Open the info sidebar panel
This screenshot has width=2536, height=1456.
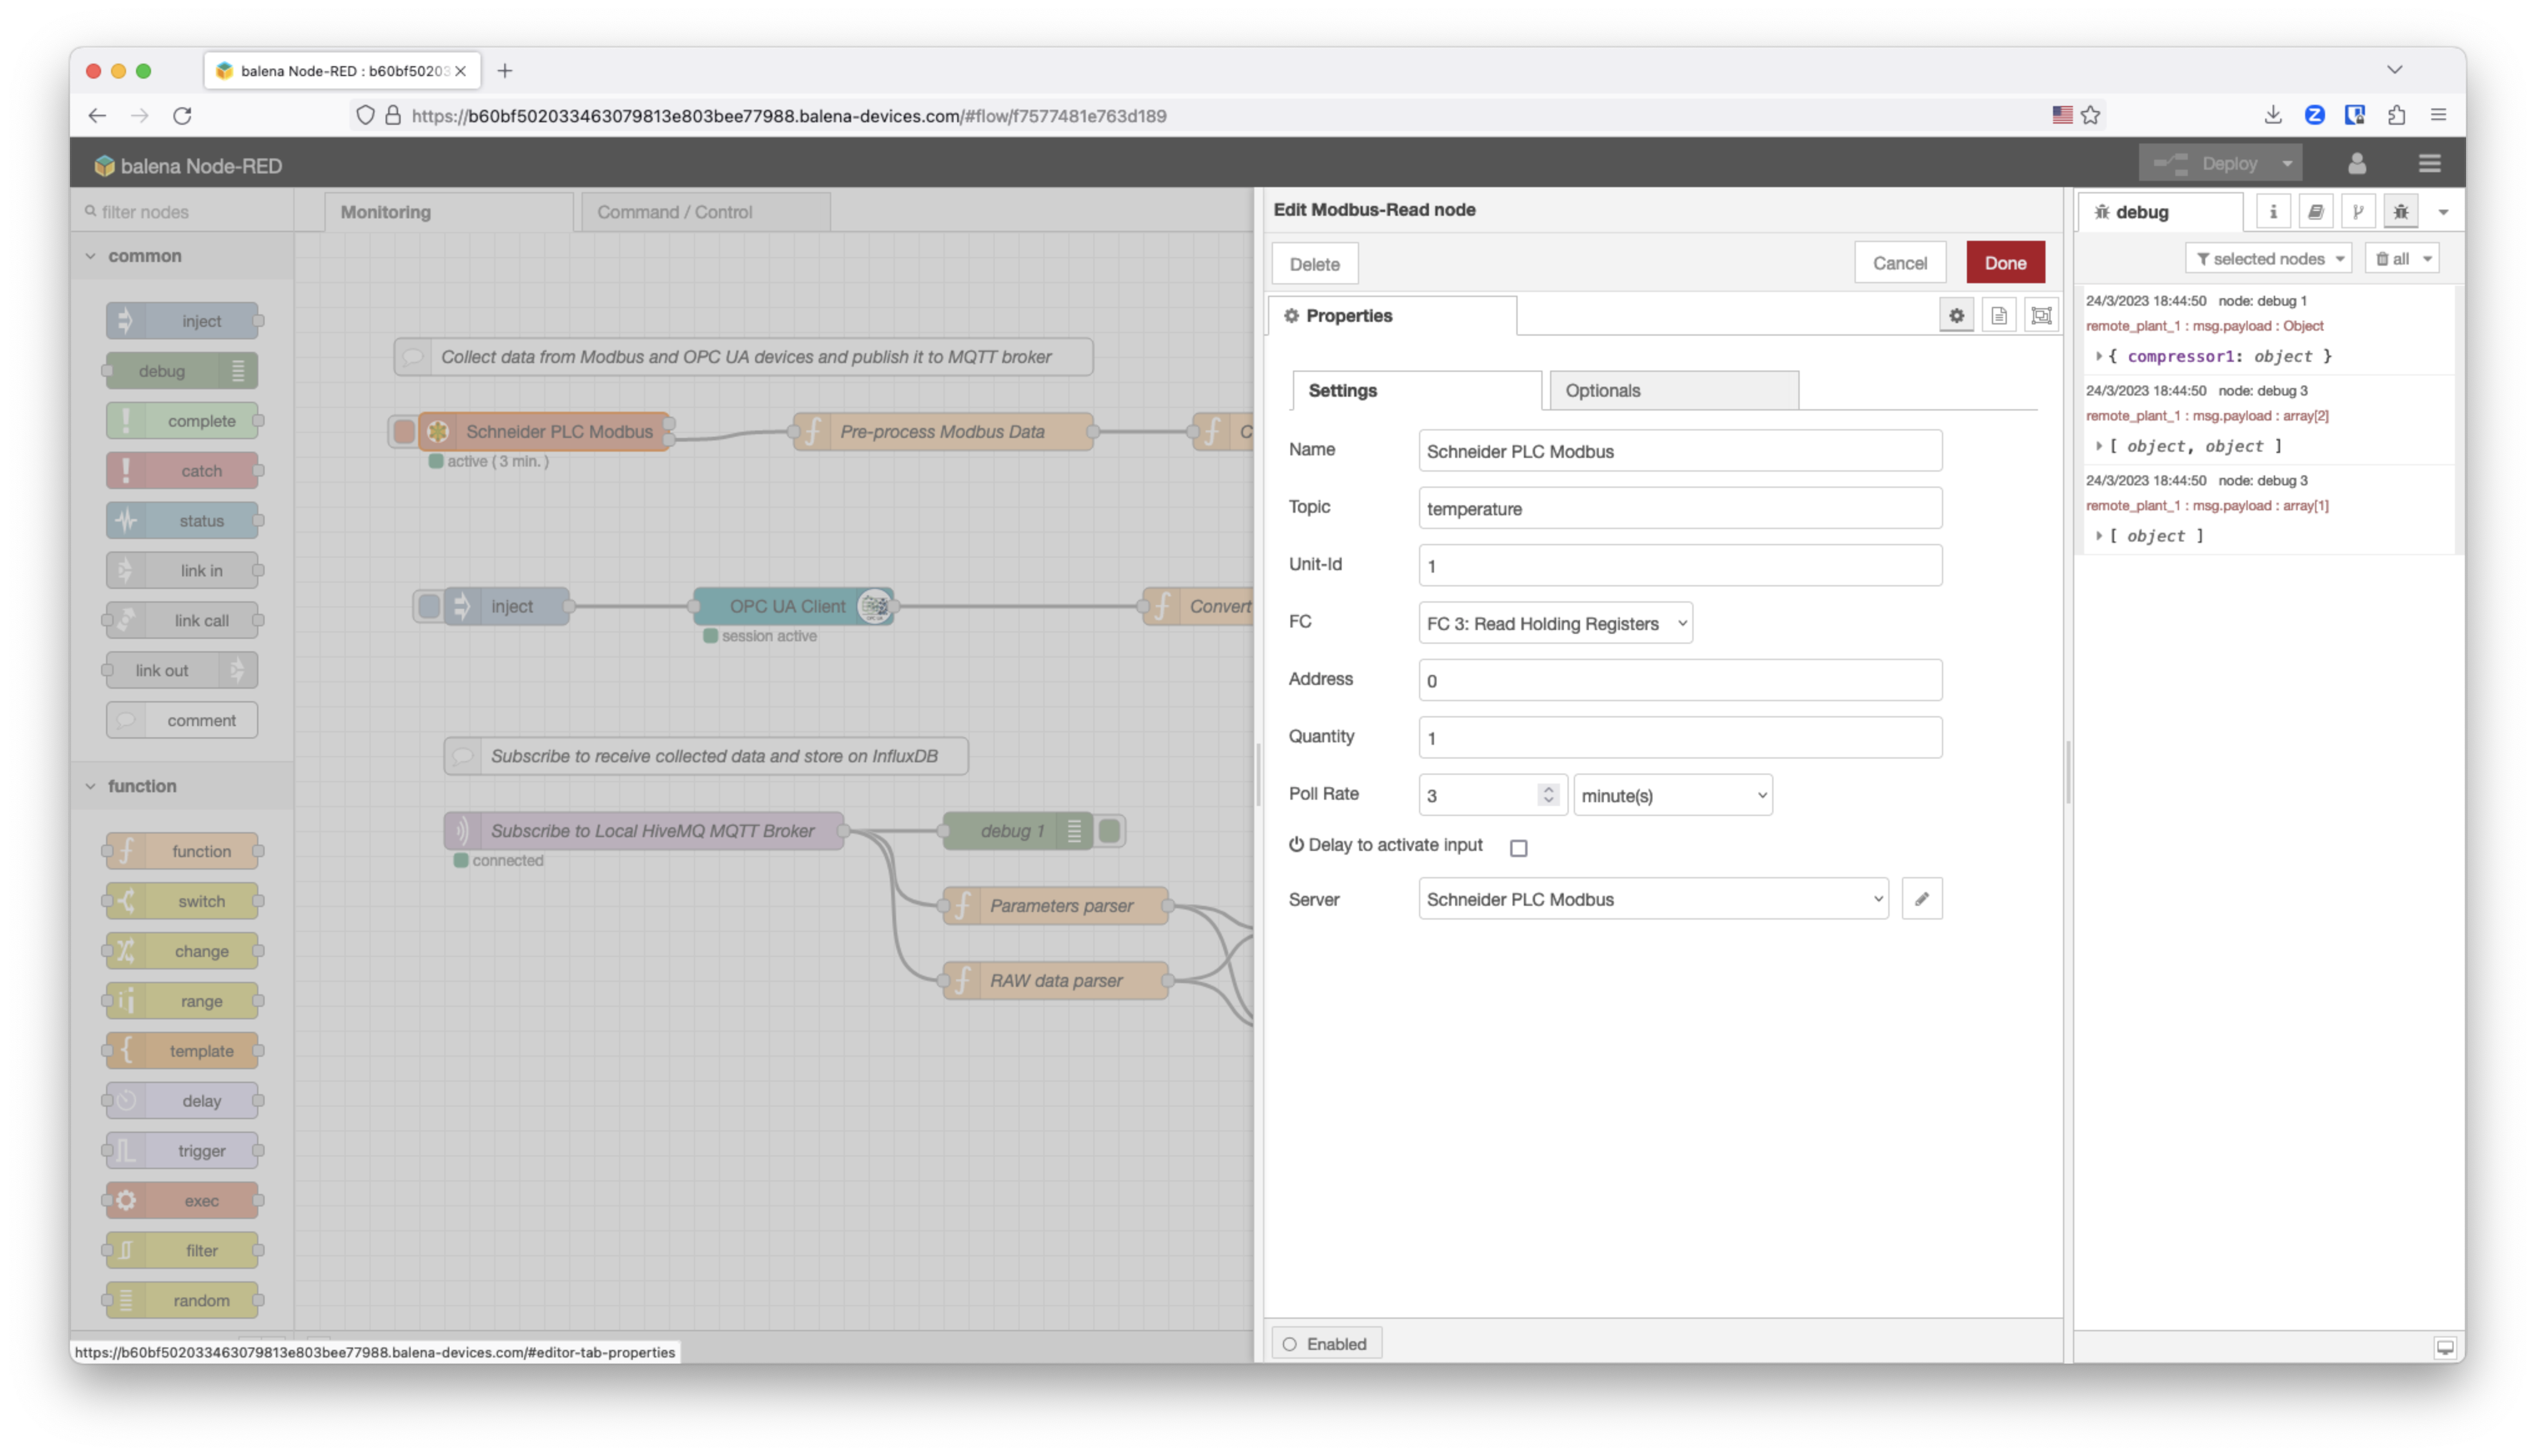click(2274, 211)
